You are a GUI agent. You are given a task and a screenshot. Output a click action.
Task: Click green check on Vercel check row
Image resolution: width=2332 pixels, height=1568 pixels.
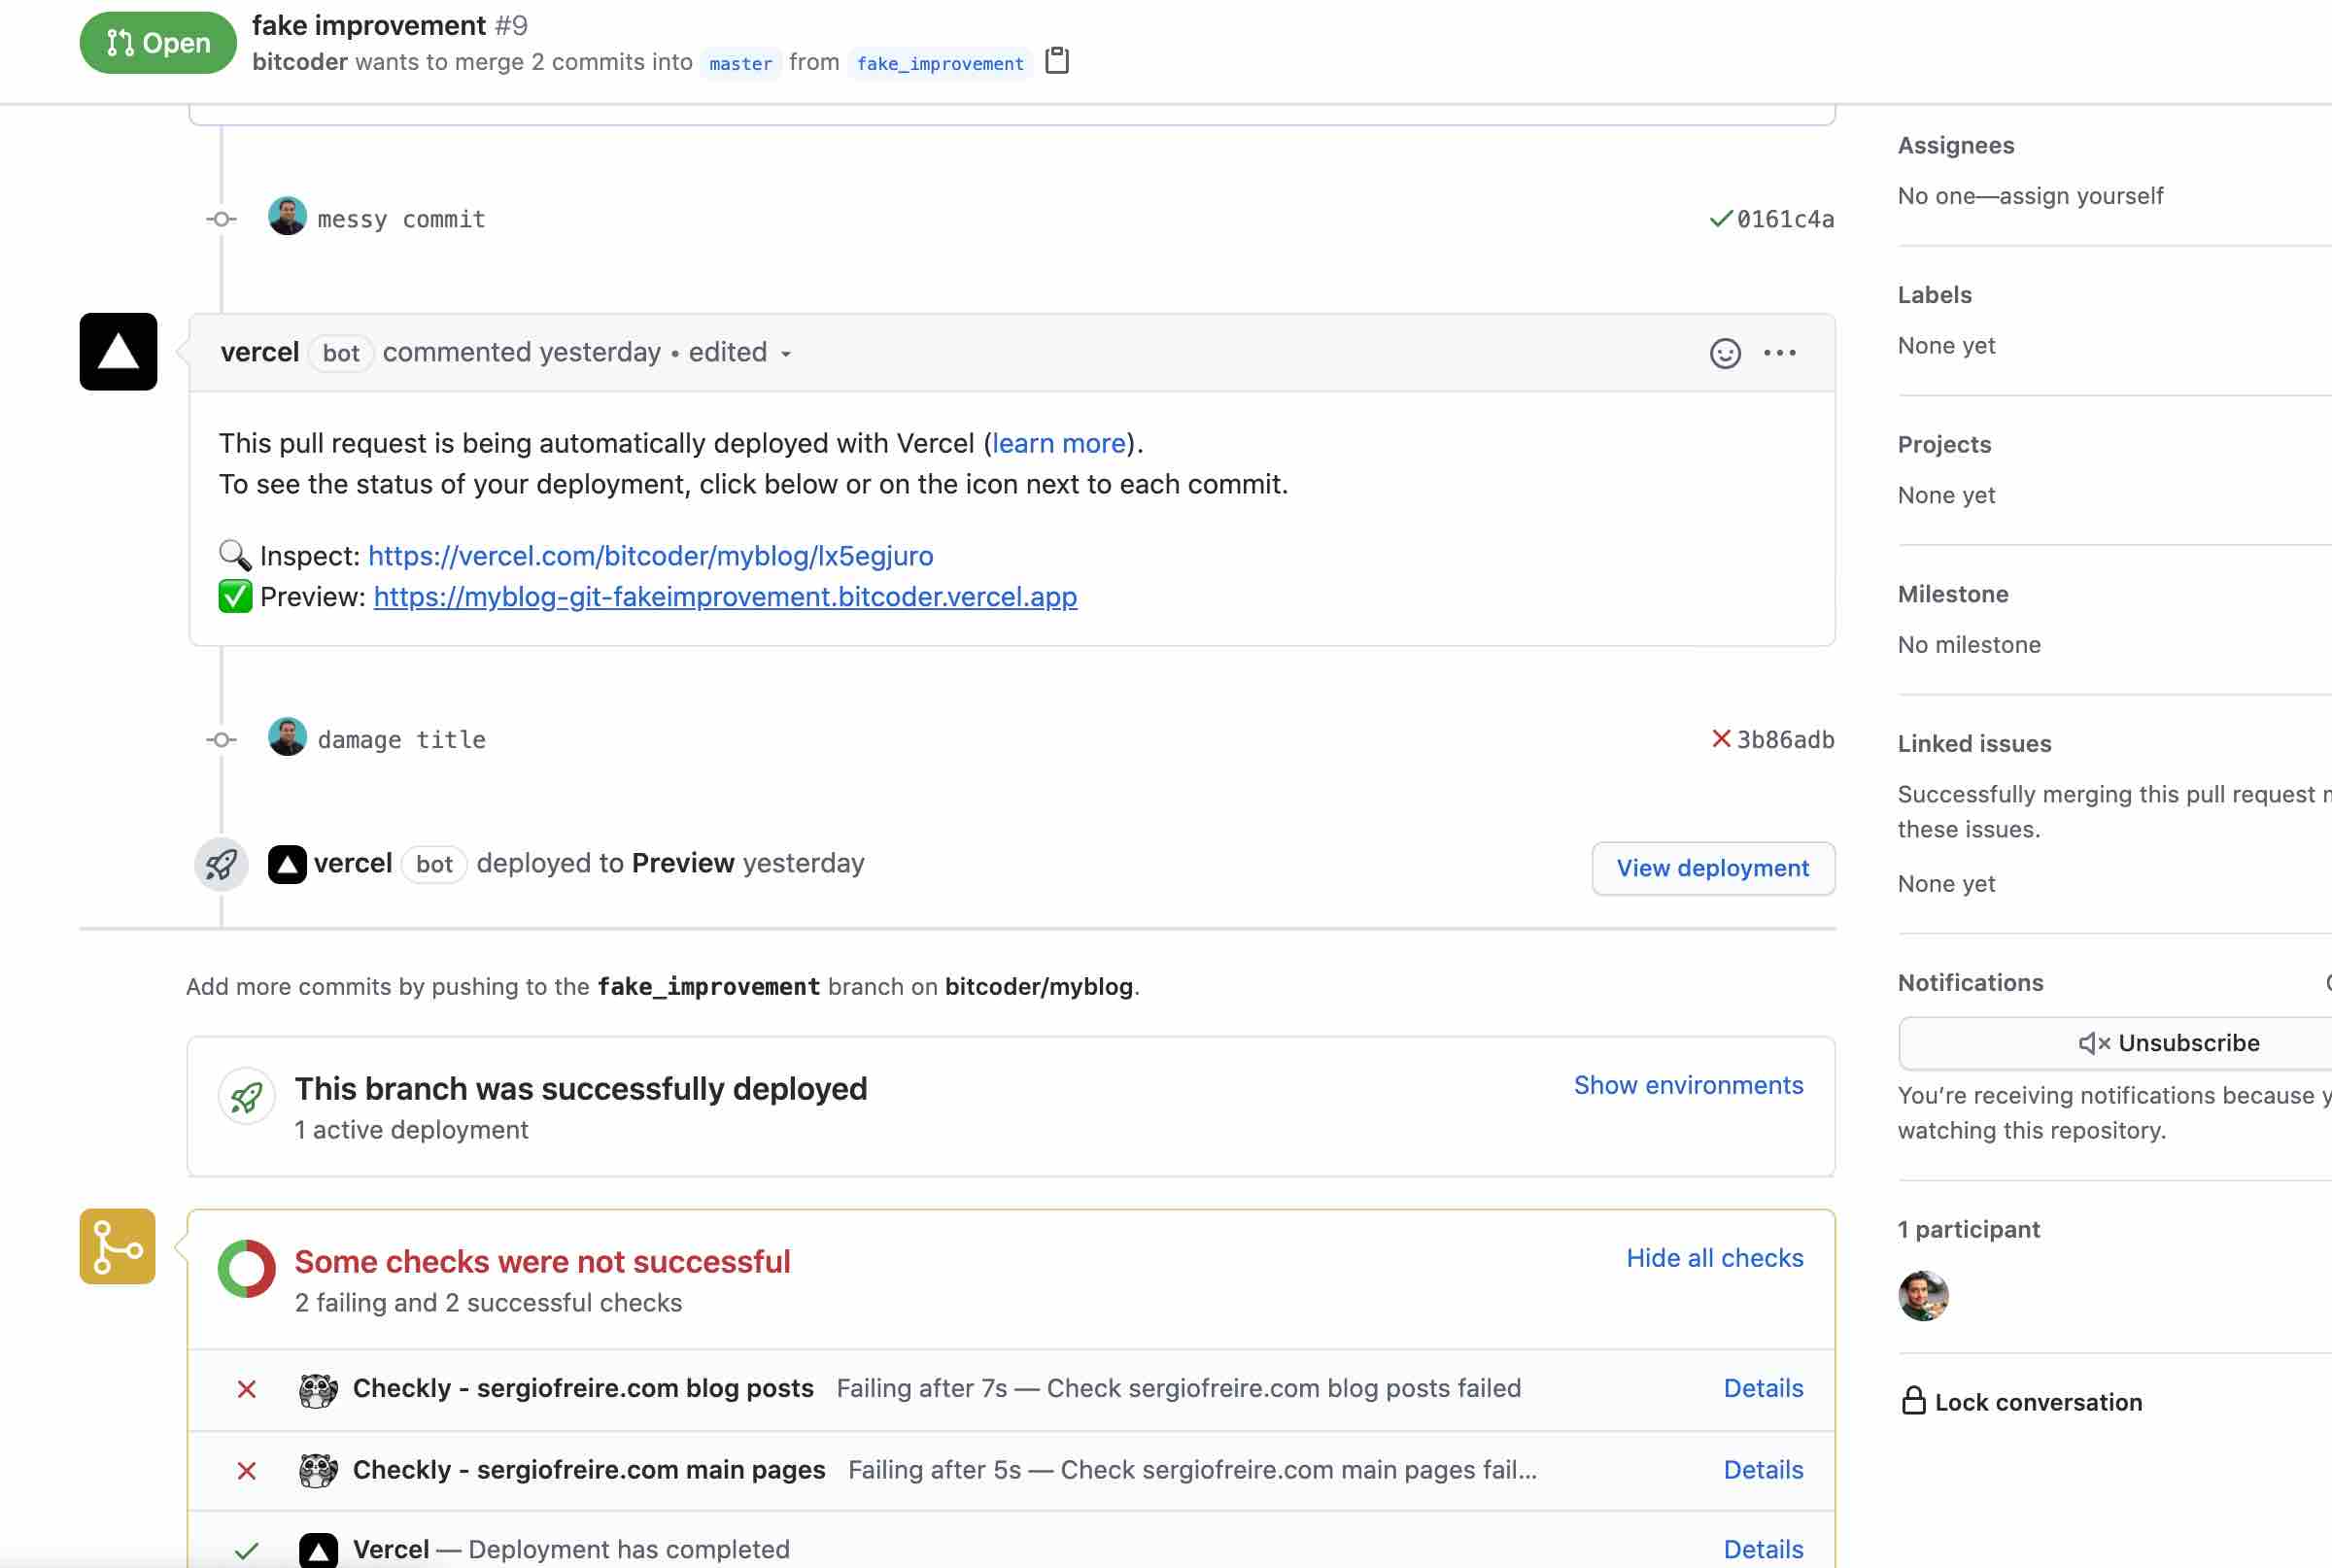[246, 1551]
